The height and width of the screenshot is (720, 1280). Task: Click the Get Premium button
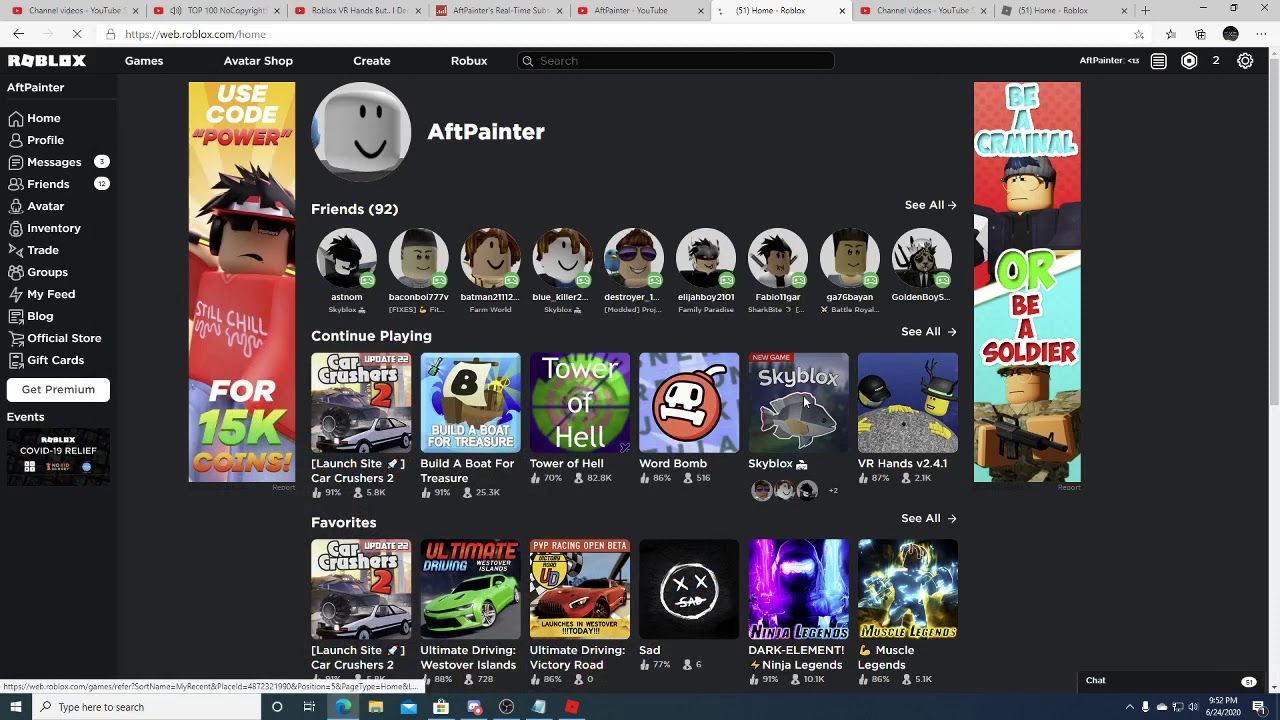pyautogui.click(x=58, y=390)
